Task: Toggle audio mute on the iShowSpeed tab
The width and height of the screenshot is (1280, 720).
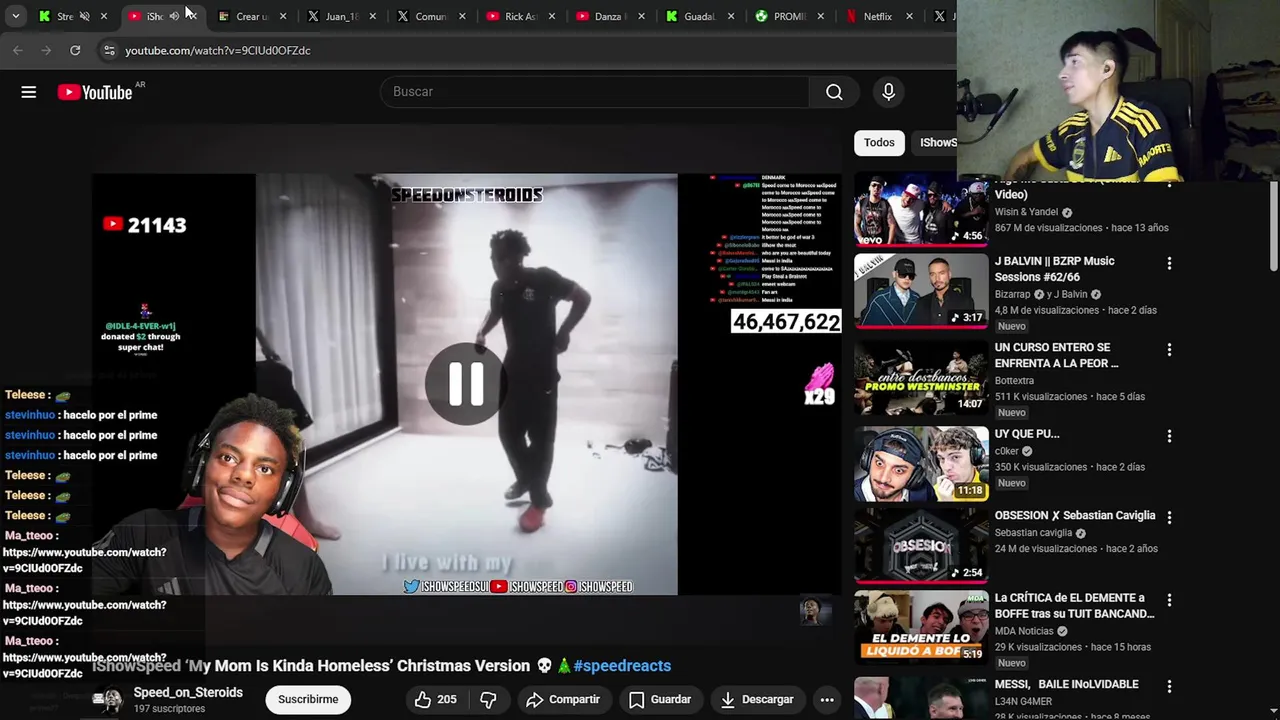Action: pos(174,16)
